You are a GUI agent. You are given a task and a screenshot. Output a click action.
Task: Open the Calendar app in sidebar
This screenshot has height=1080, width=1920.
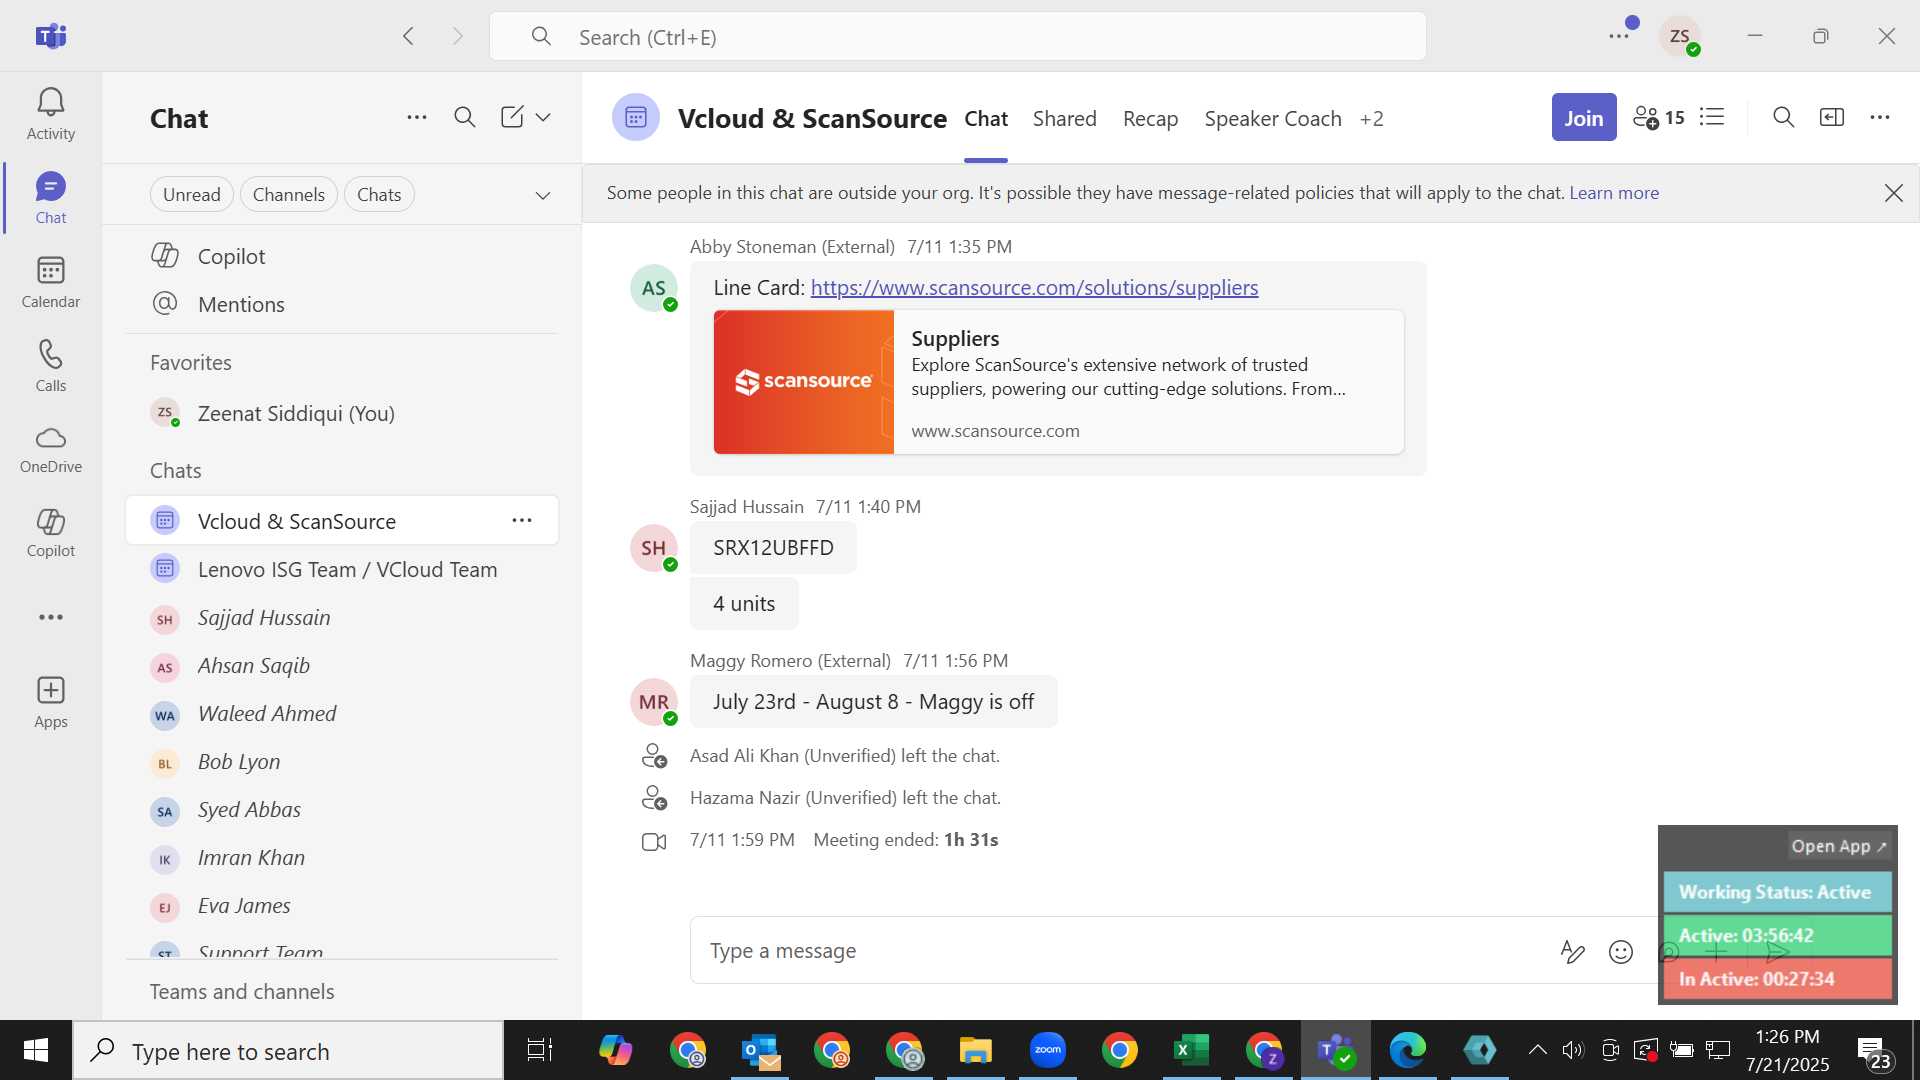(x=51, y=282)
